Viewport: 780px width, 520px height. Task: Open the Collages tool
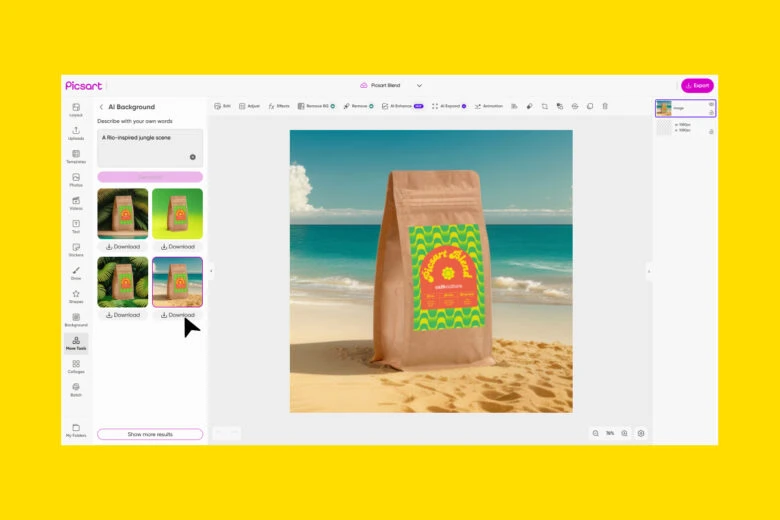point(76,366)
